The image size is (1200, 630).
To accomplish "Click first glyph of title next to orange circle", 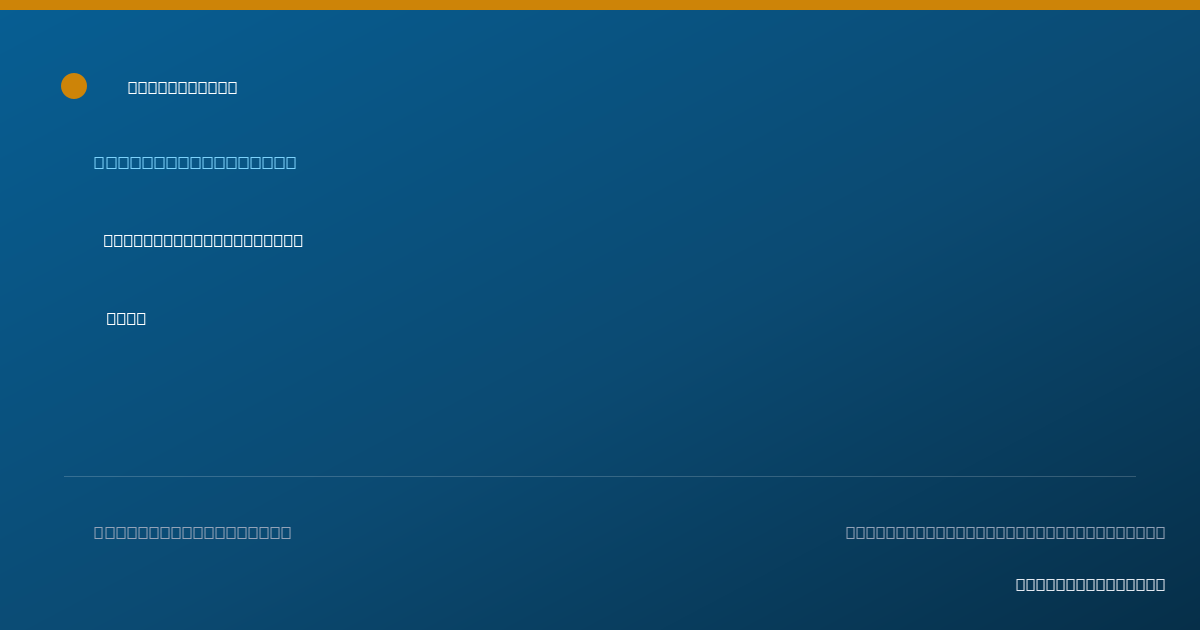I will pyautogui.click(x=133, y=88).
